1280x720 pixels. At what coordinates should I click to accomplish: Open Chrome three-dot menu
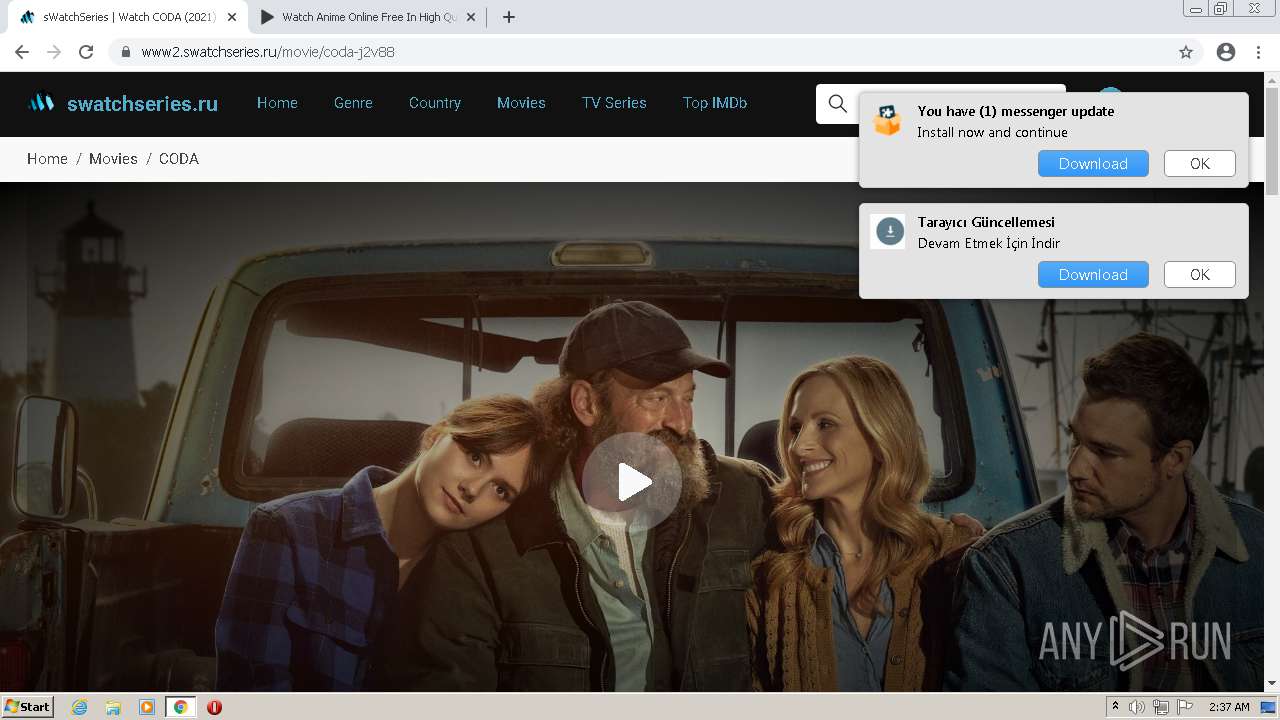(1258, 52)
